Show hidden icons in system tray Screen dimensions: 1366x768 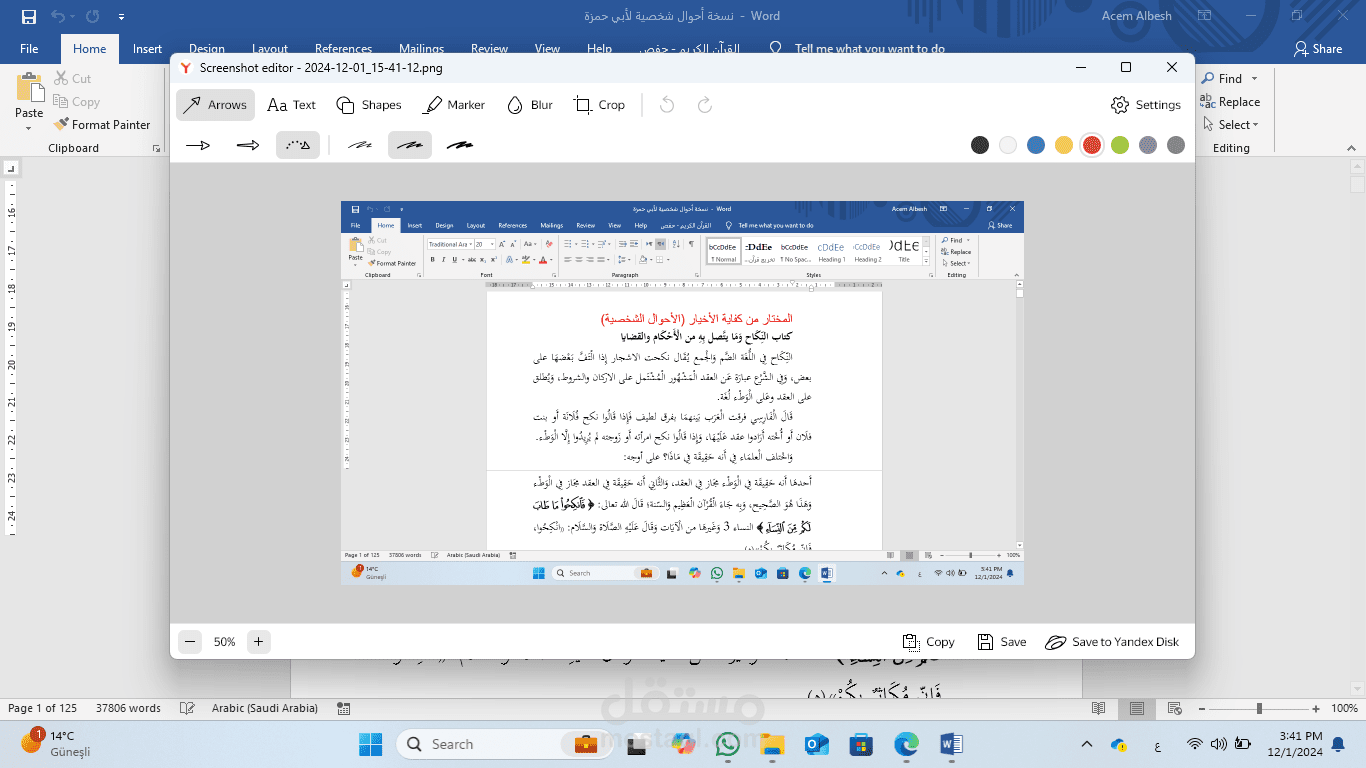coord(1087,744)
